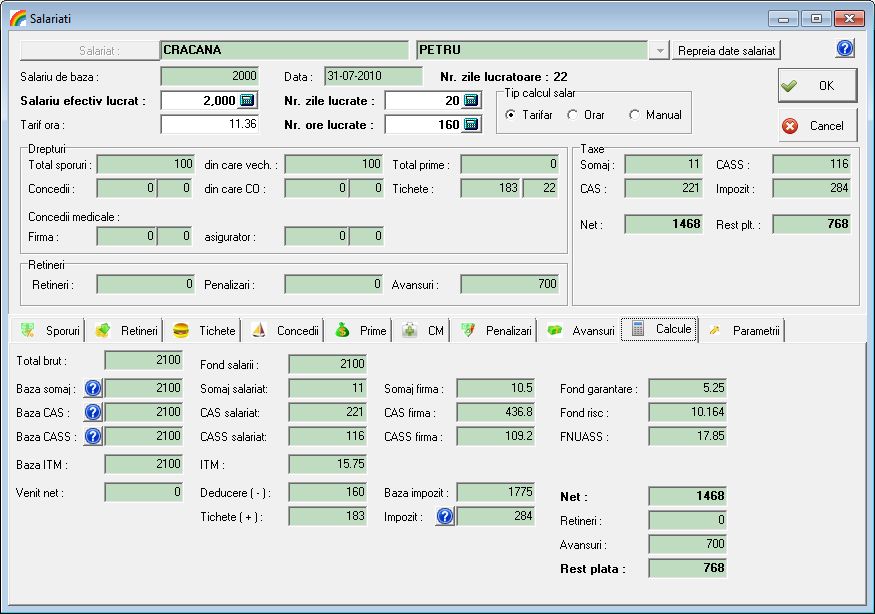Select the Tarifar salary calculation type
The width and height of the screenshot is (875, 614).
(511, 115)
